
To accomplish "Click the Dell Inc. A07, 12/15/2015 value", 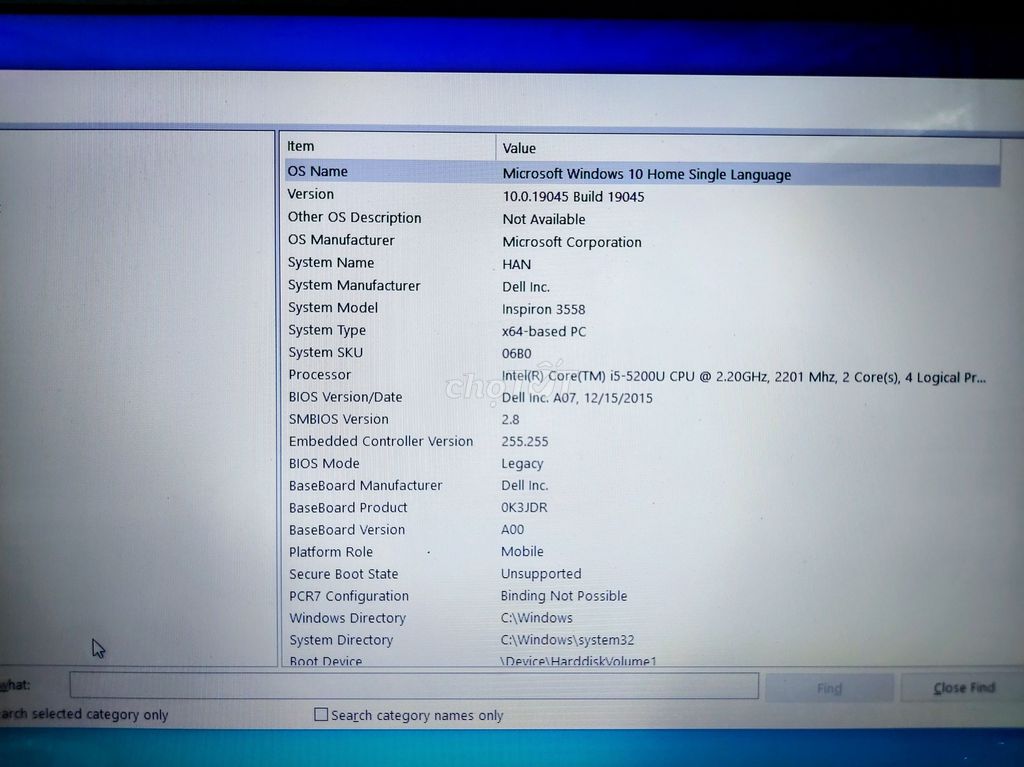I will coord(577,398).
